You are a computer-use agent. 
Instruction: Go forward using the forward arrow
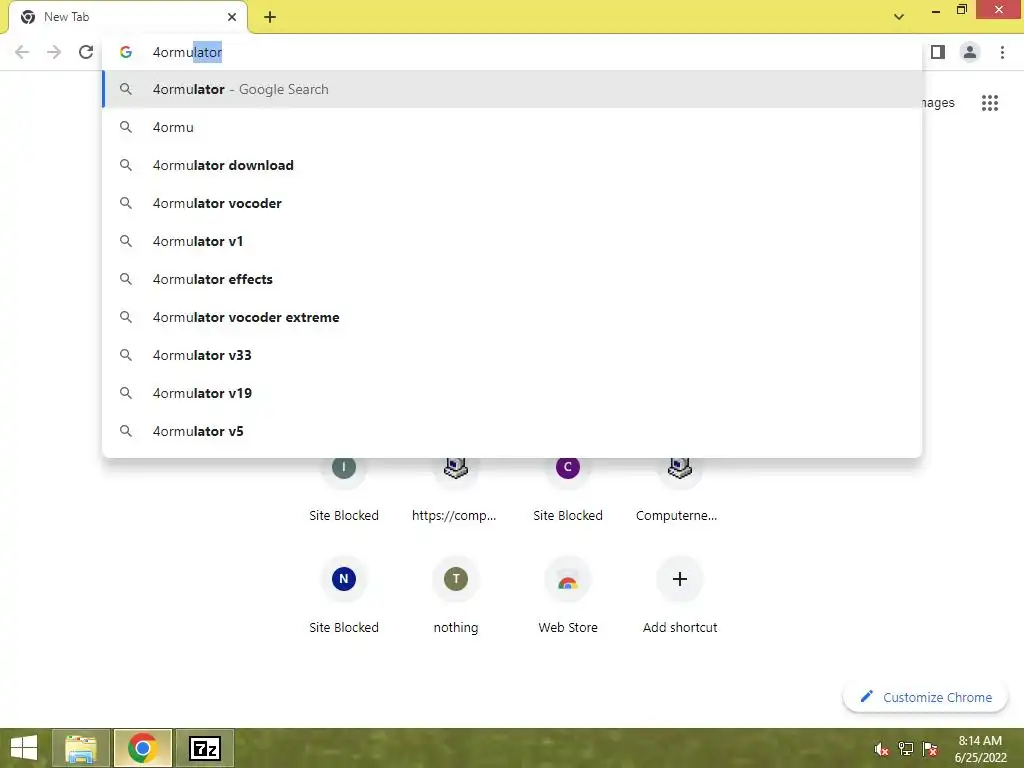pyautogui.click(x=54, y=52)
